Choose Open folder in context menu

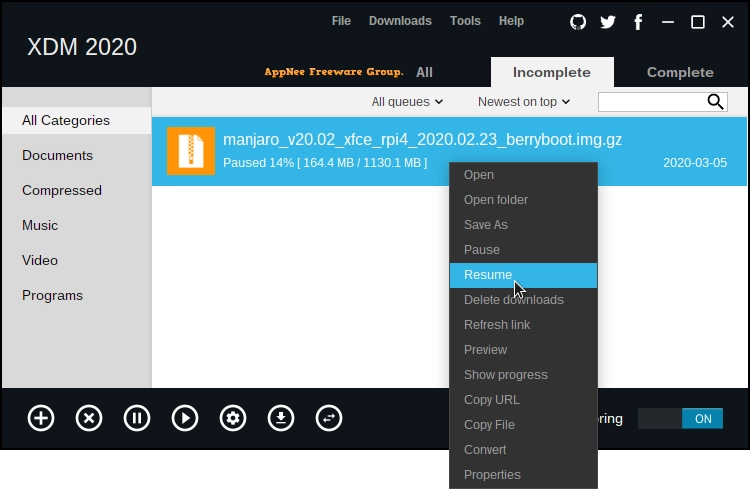(523, 200)
